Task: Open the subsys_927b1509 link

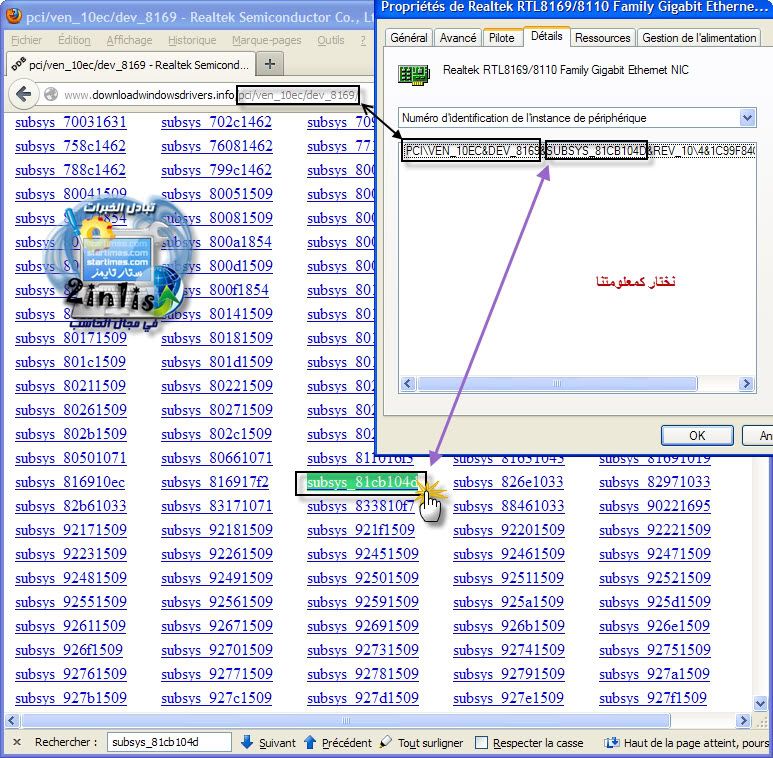Action: [70, 698]
